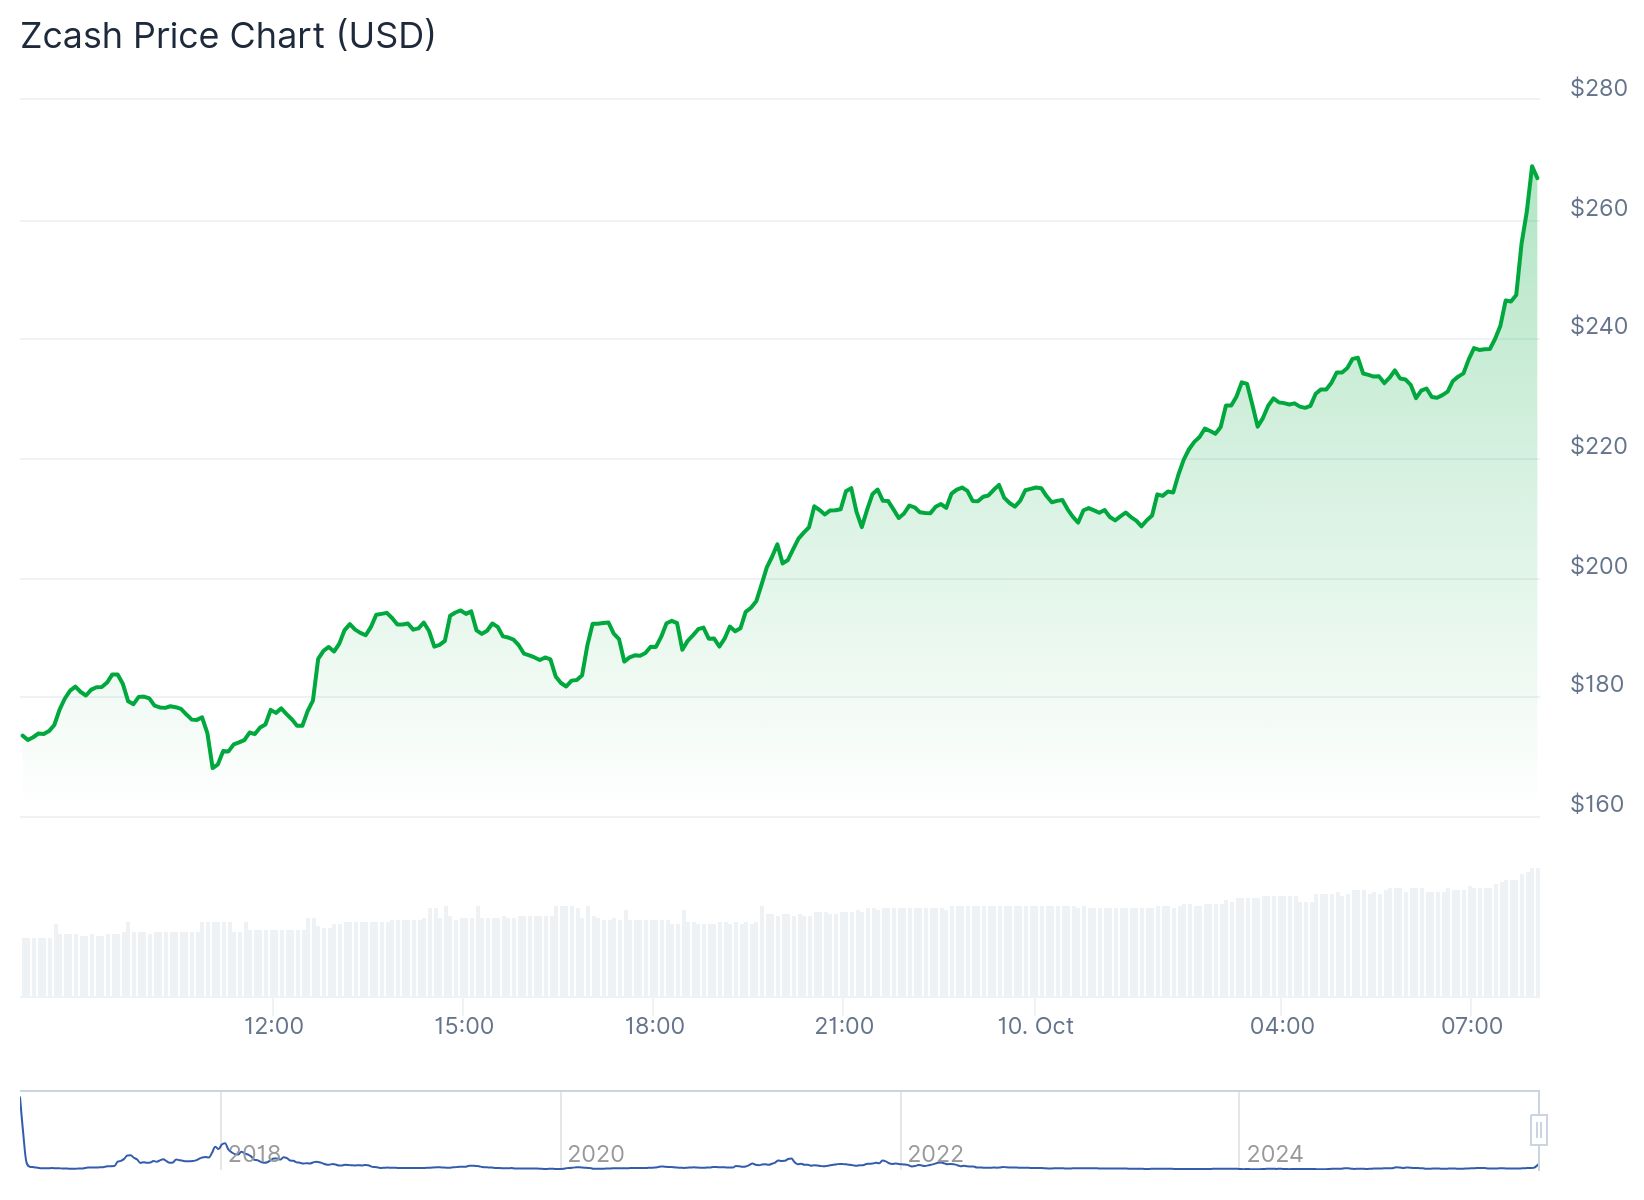This screenshot has width=1644, height=1200.
Task: Click the 07:00 time axis label
Action: point(1472,1026)
